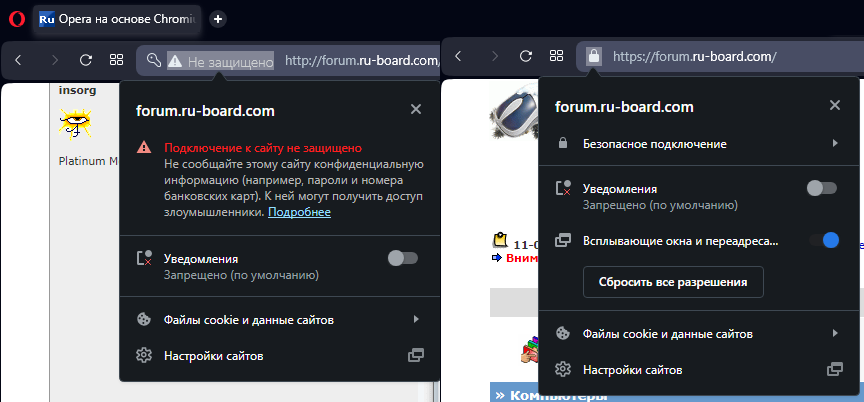Reload the page in the http window

tap(86, 60)
